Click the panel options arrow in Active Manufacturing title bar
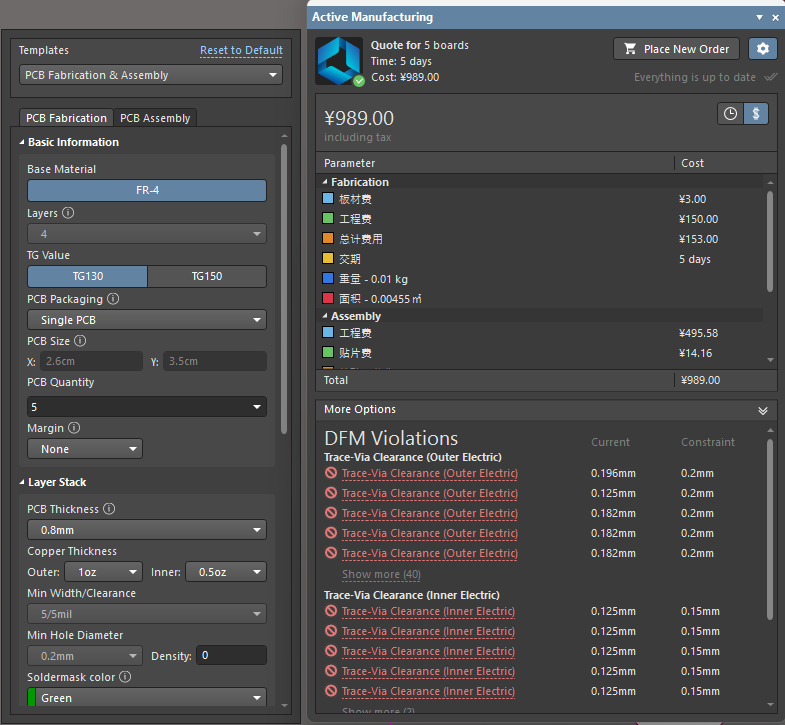Screen dimensions: 785x725 tap(759, 18)
